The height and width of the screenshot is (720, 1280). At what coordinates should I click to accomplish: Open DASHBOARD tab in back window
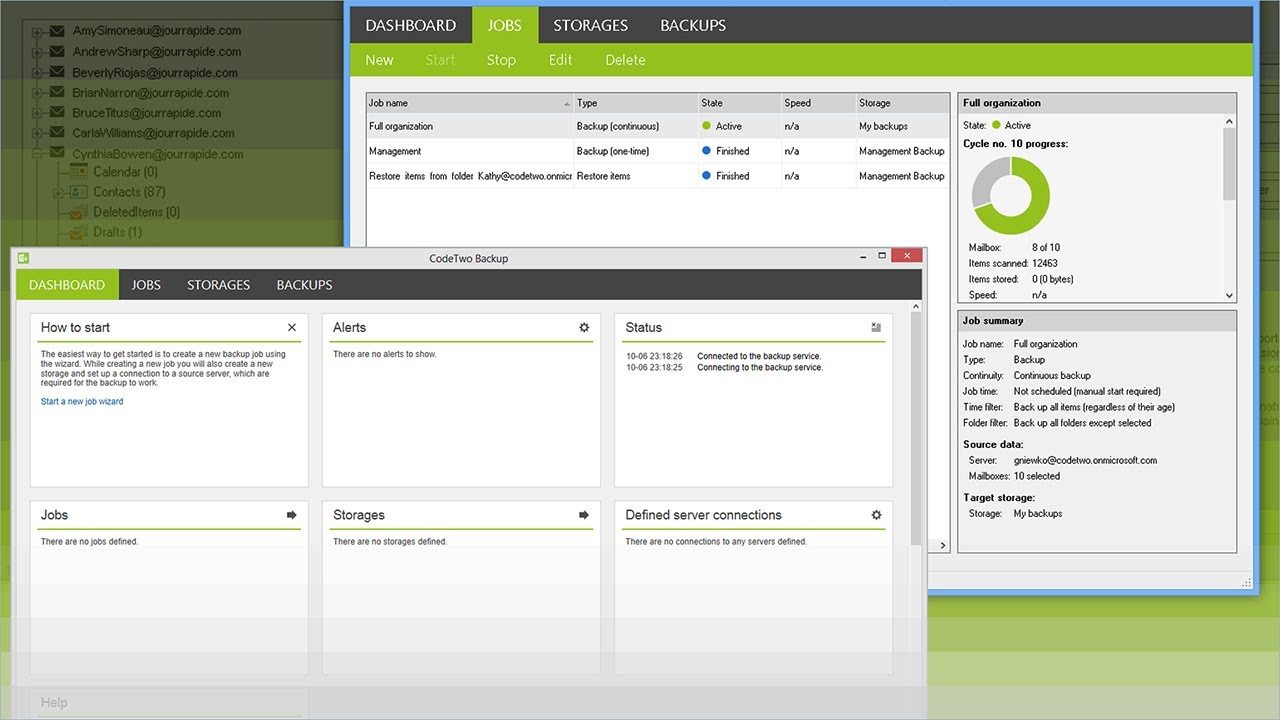click(411, 25)
